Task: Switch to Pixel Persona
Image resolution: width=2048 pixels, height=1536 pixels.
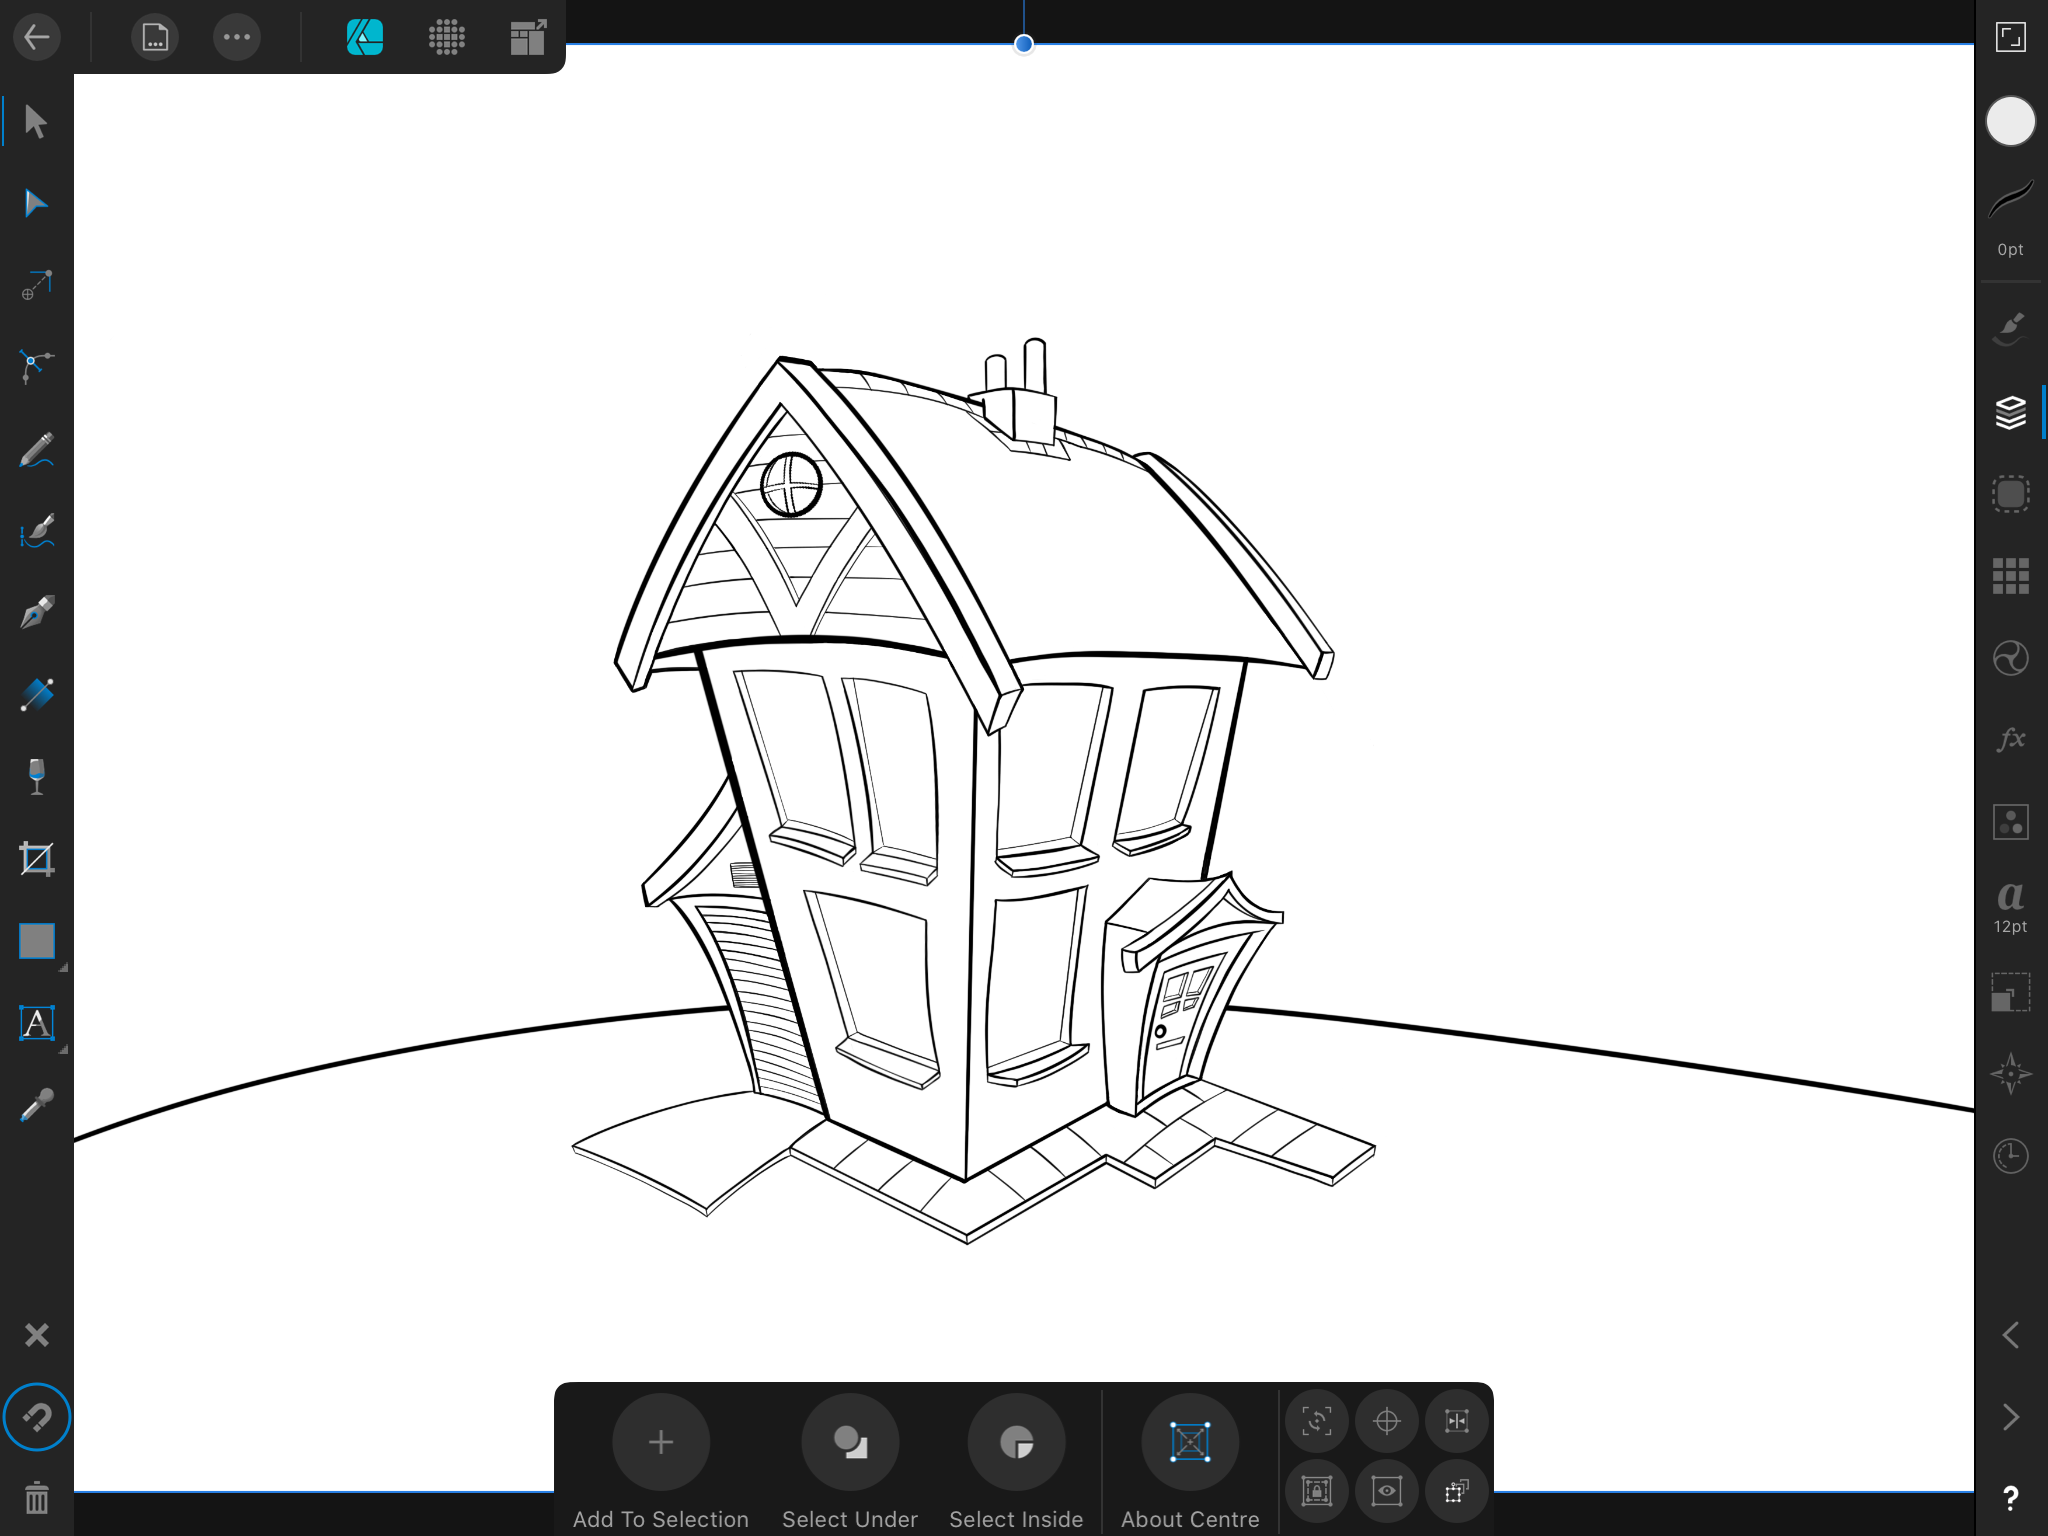Action: [x=447, y=38]
